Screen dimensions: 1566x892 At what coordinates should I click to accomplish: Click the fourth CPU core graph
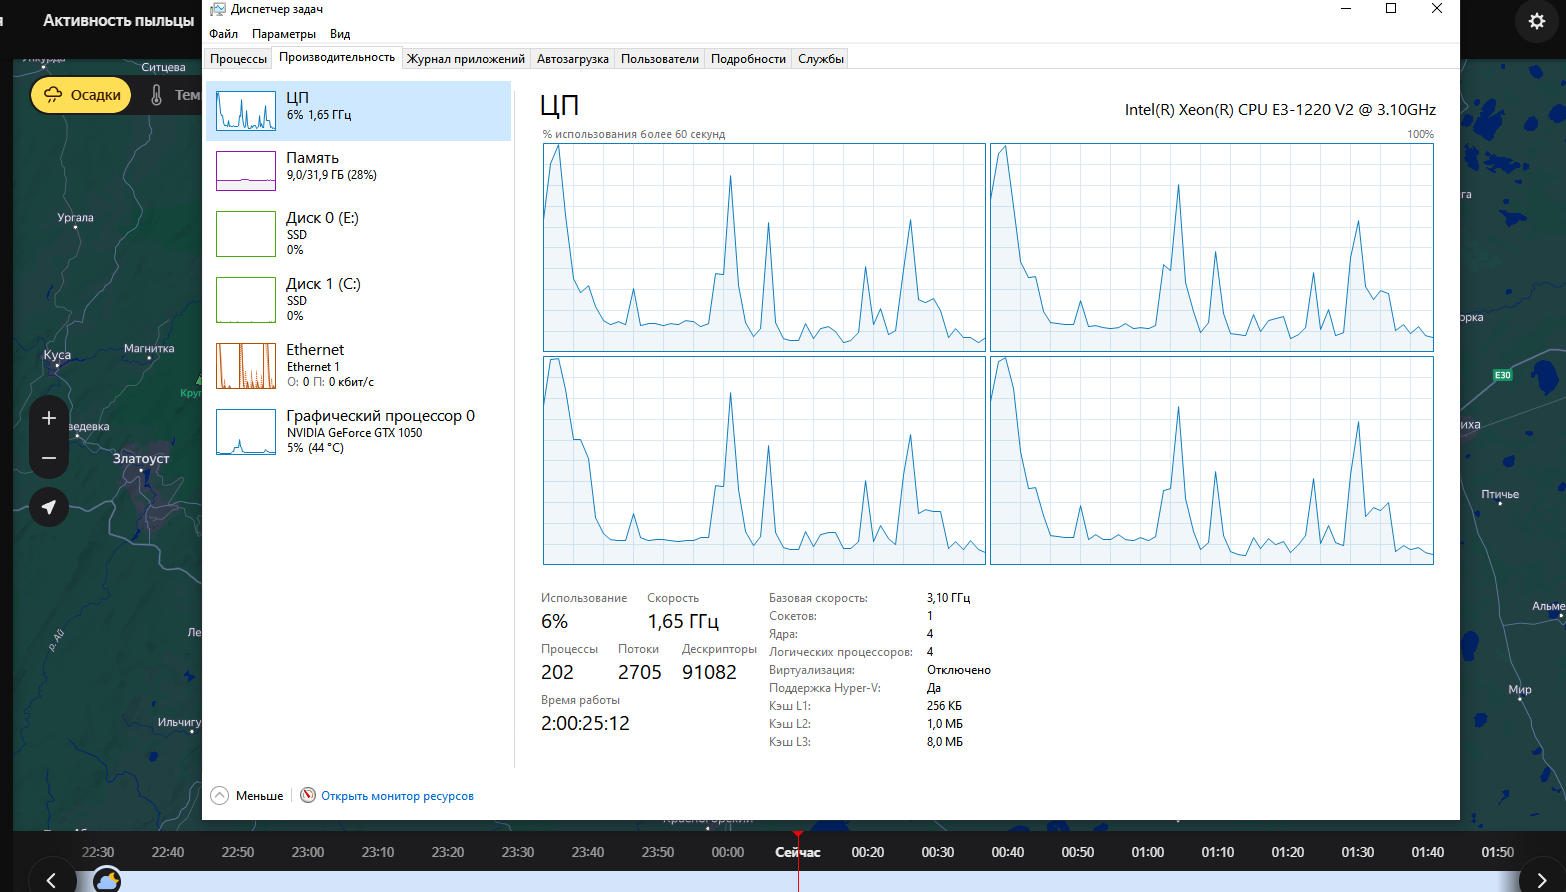pyautogui.click(x=1211, y=461)
